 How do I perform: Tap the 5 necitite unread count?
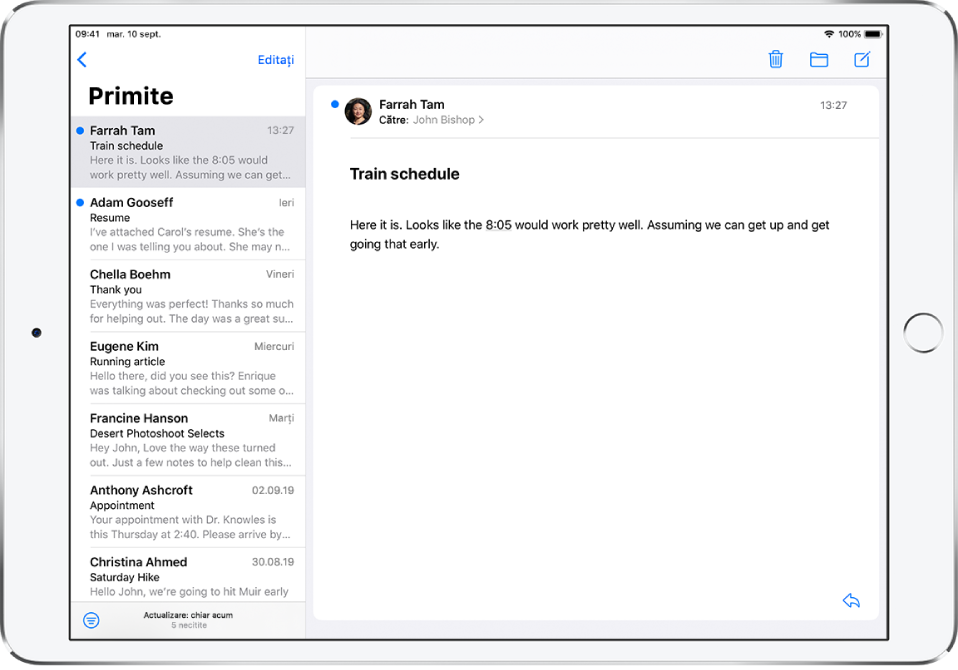pos(189,625)
